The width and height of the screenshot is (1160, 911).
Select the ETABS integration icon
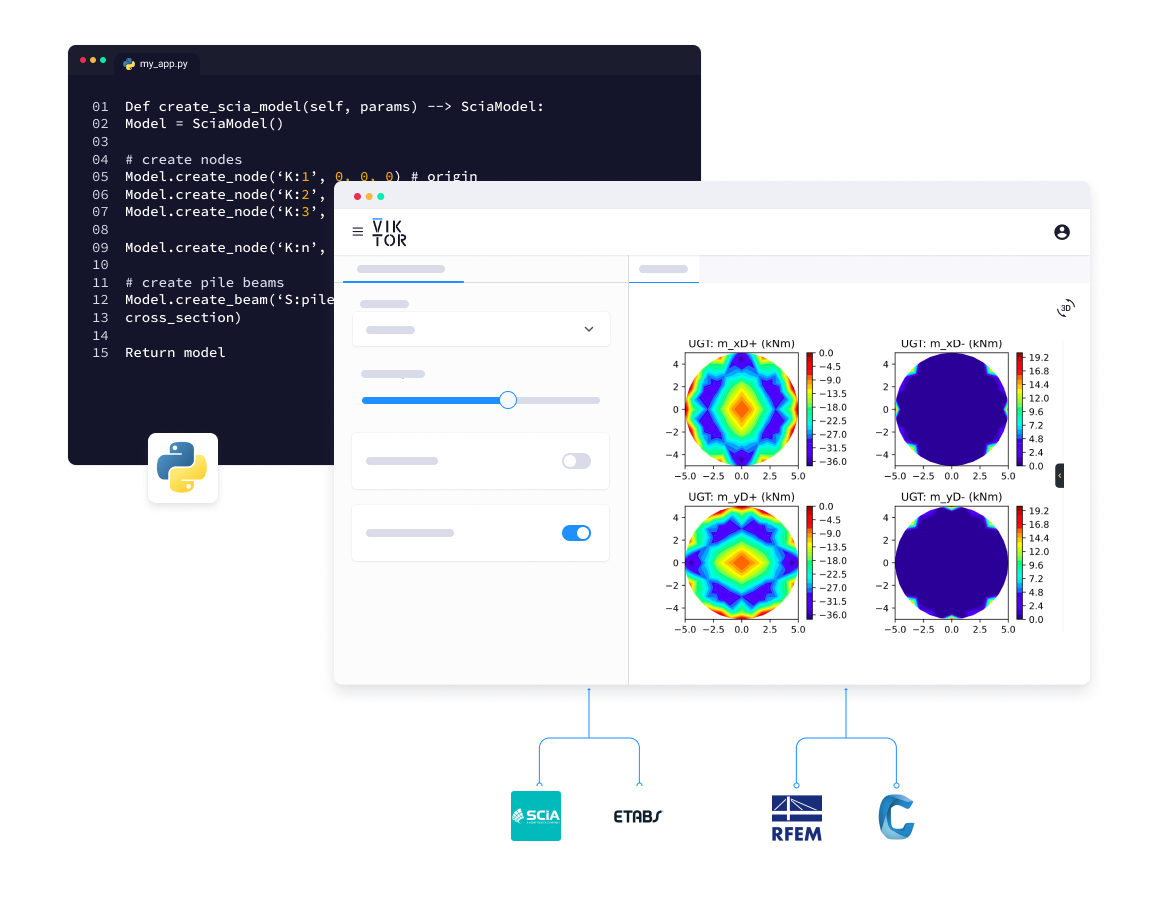pyautogui.click(x=637, y=816)
